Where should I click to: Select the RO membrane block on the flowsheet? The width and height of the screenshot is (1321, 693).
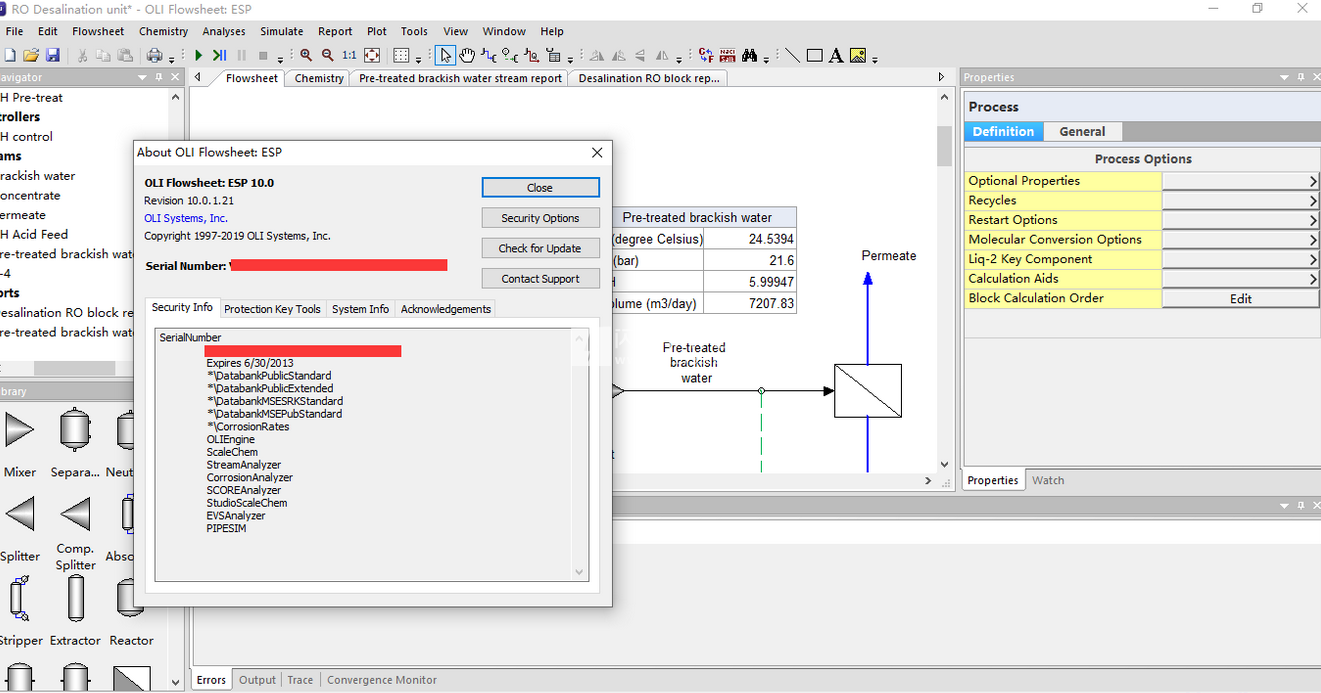pos(868,391)
